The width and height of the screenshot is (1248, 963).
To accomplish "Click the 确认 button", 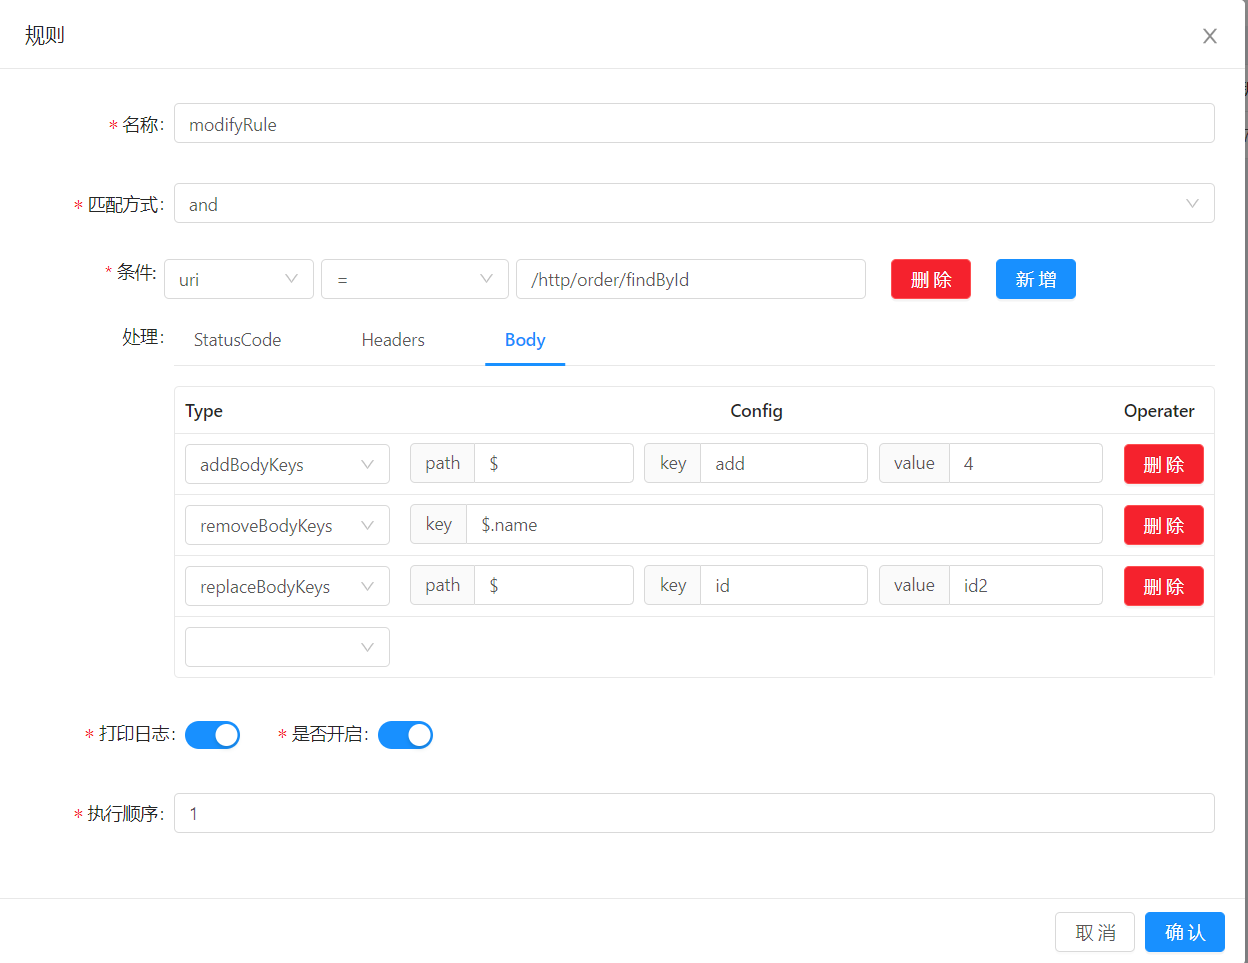I will click(1184, 932).
